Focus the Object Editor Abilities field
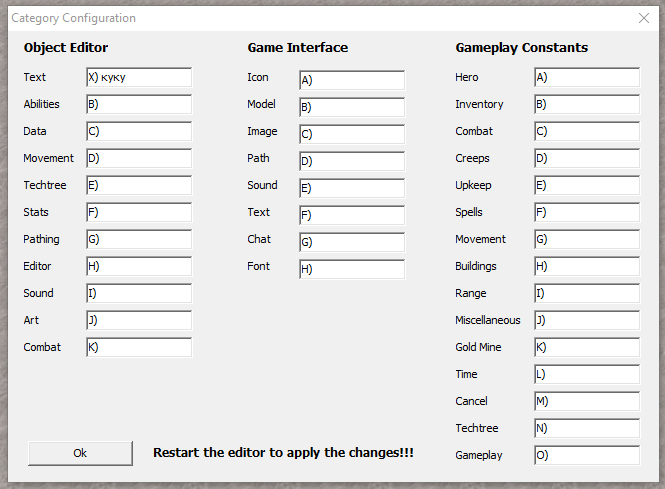The image size is (665, 489). coord(139,105)
